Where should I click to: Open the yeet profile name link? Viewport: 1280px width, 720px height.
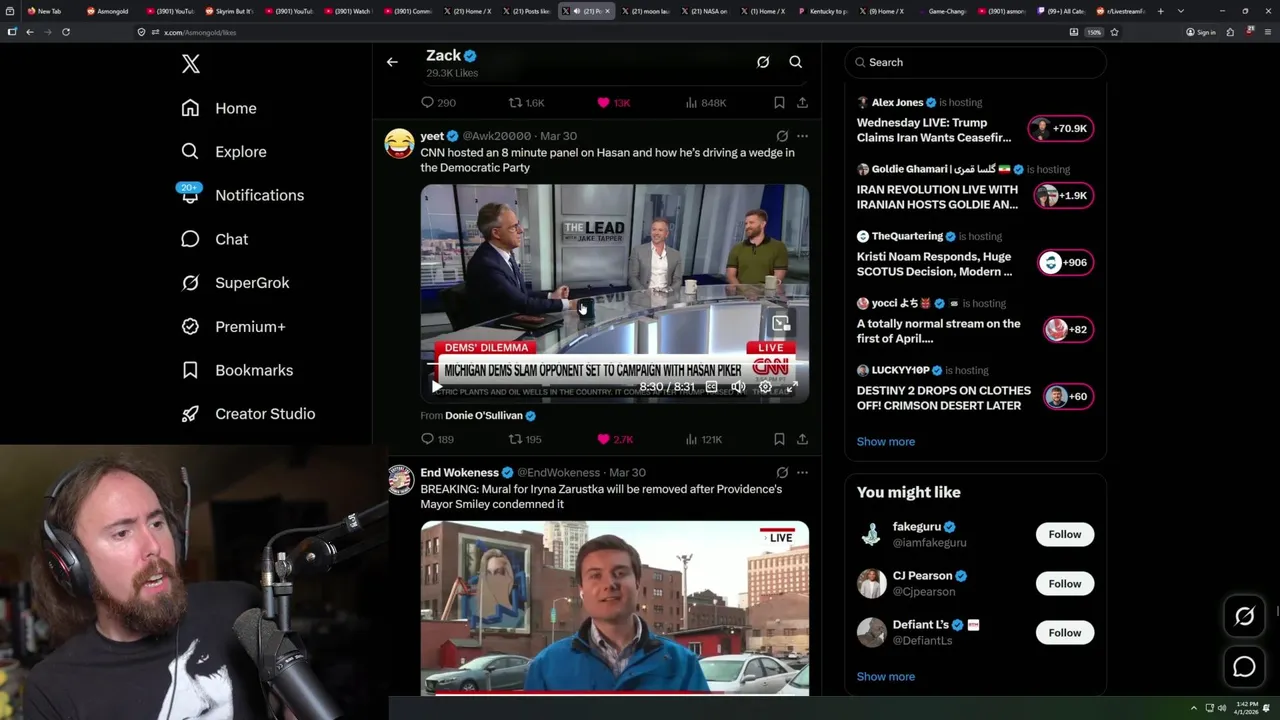pyautogui.click(x=432, y=136)
